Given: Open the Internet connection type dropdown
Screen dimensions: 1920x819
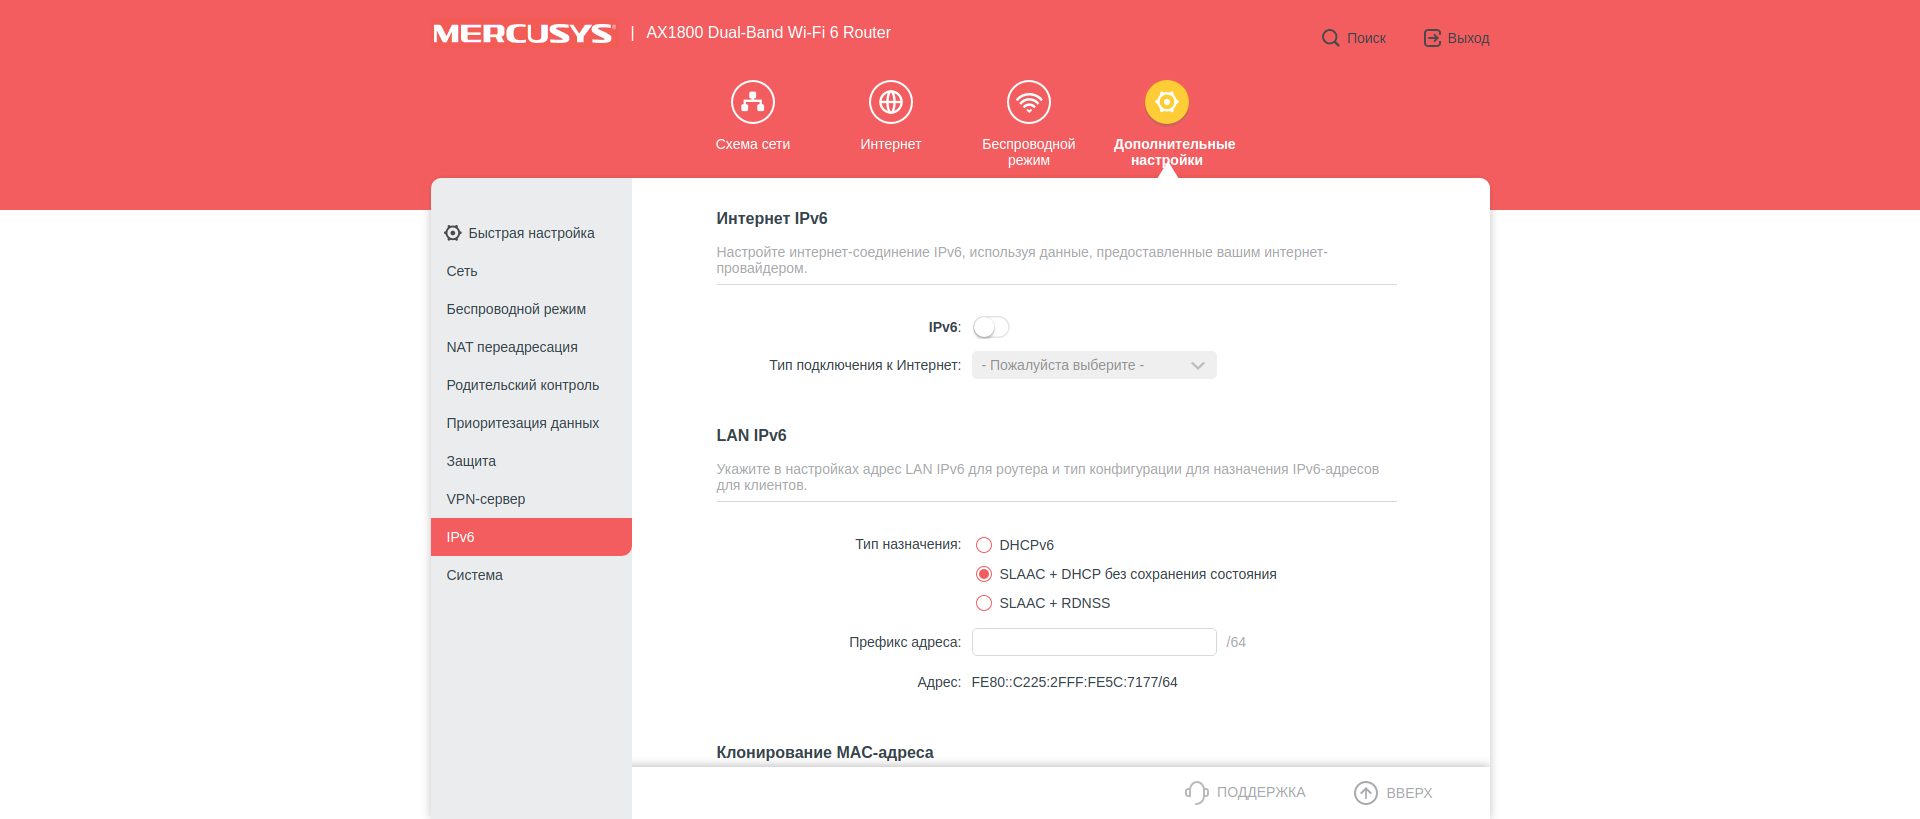Looking at the screenshot, I should click(1093, 365).
